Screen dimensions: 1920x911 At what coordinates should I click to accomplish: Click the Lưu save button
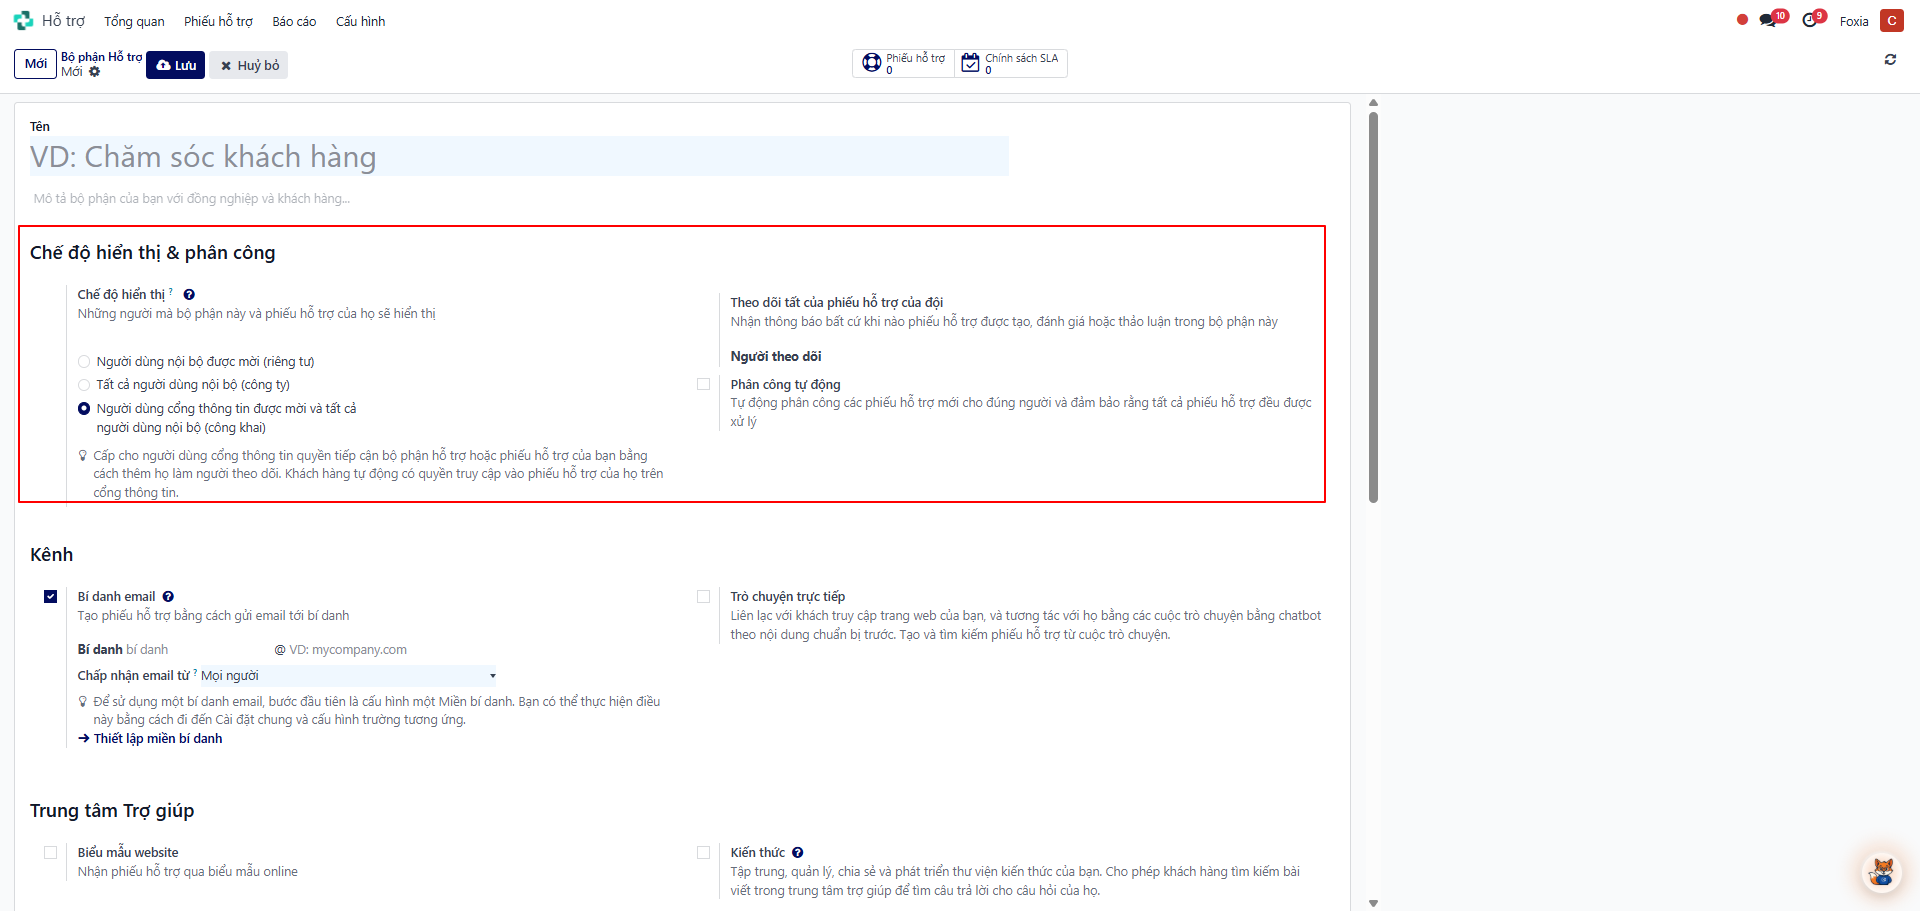click(176, 65)
